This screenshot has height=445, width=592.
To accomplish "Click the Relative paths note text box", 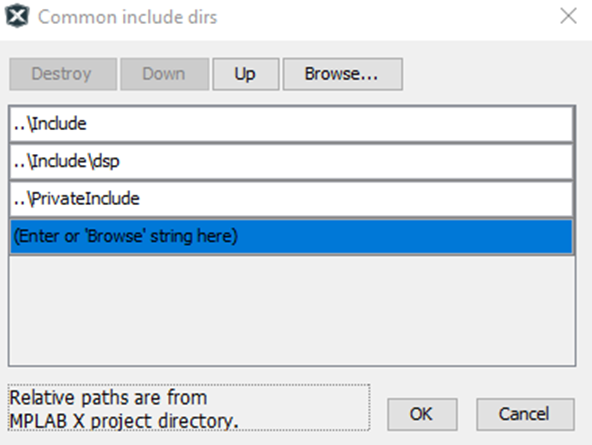I will (189, 408).
